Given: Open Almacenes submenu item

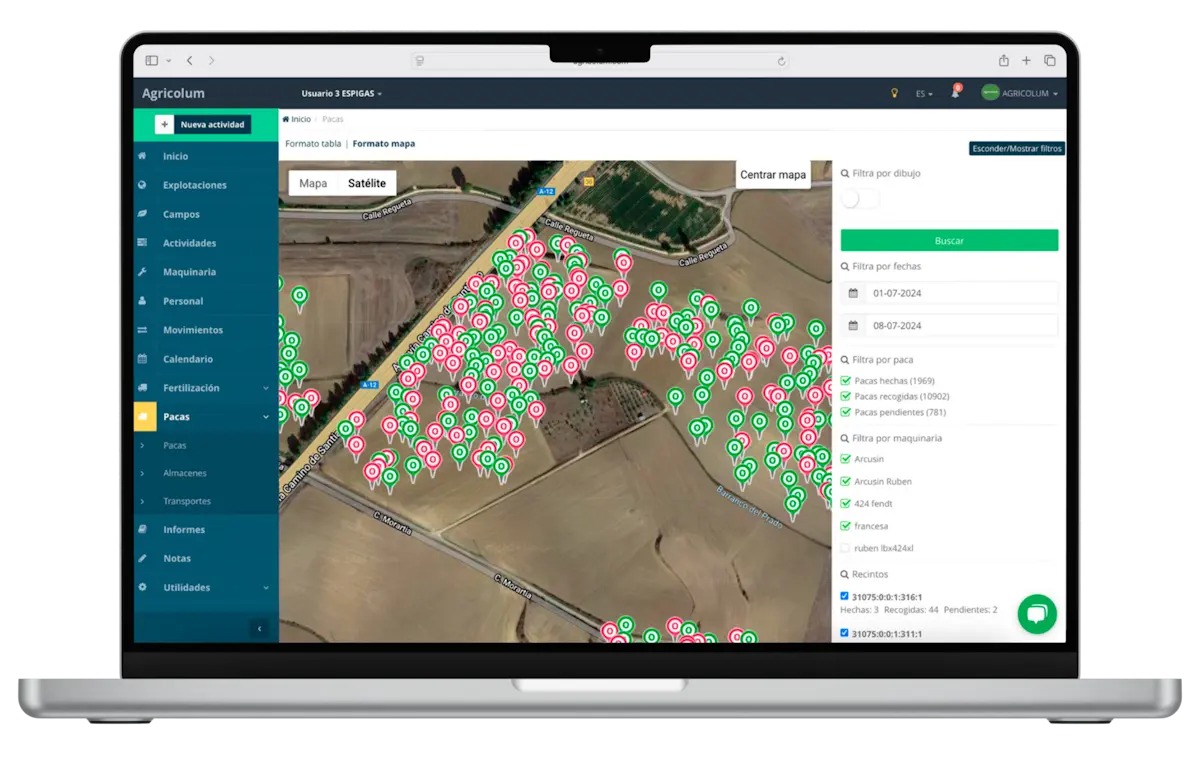Looking at the screenshot, I should click(185, 473).
